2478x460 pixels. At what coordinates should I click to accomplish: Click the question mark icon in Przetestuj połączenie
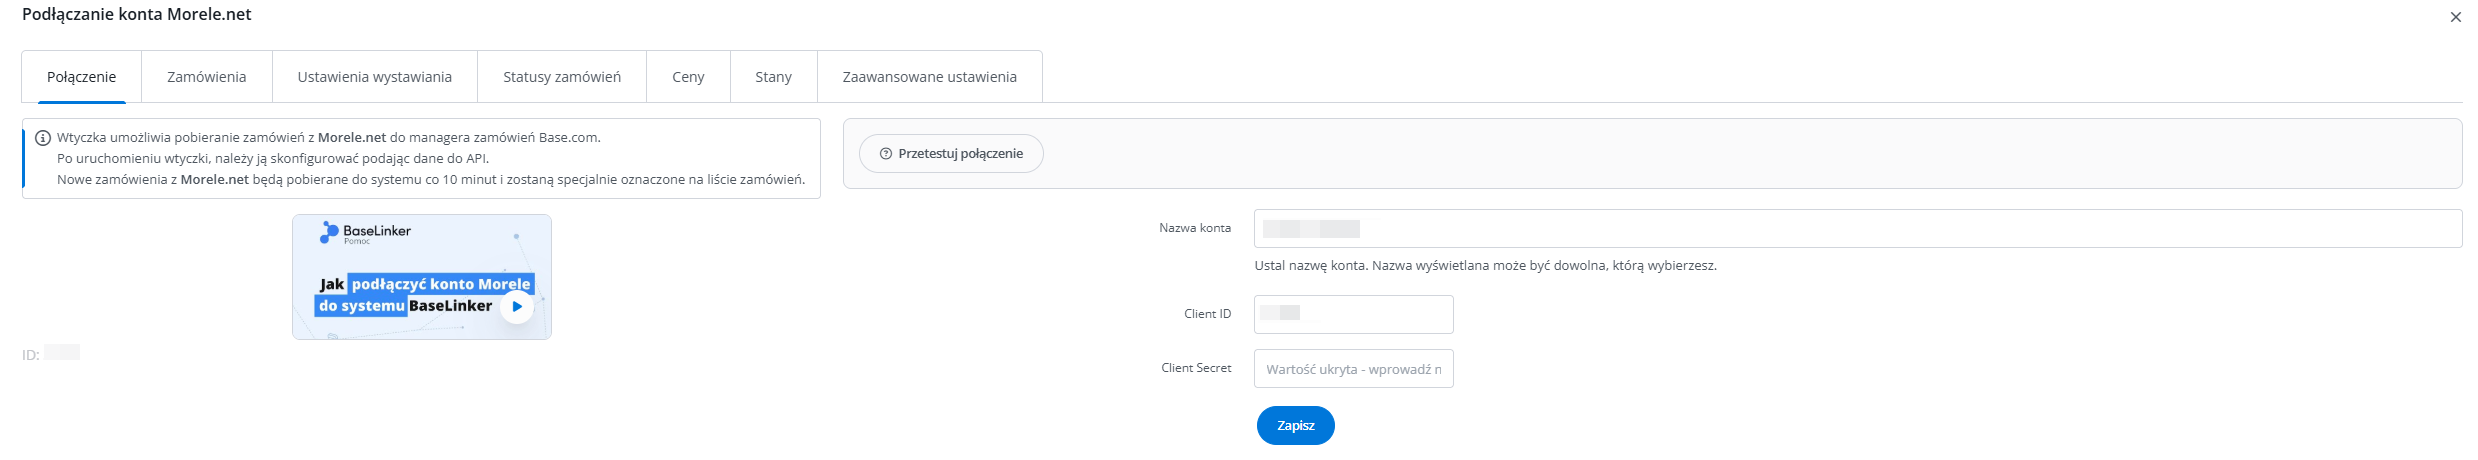[x=885, y=154]
